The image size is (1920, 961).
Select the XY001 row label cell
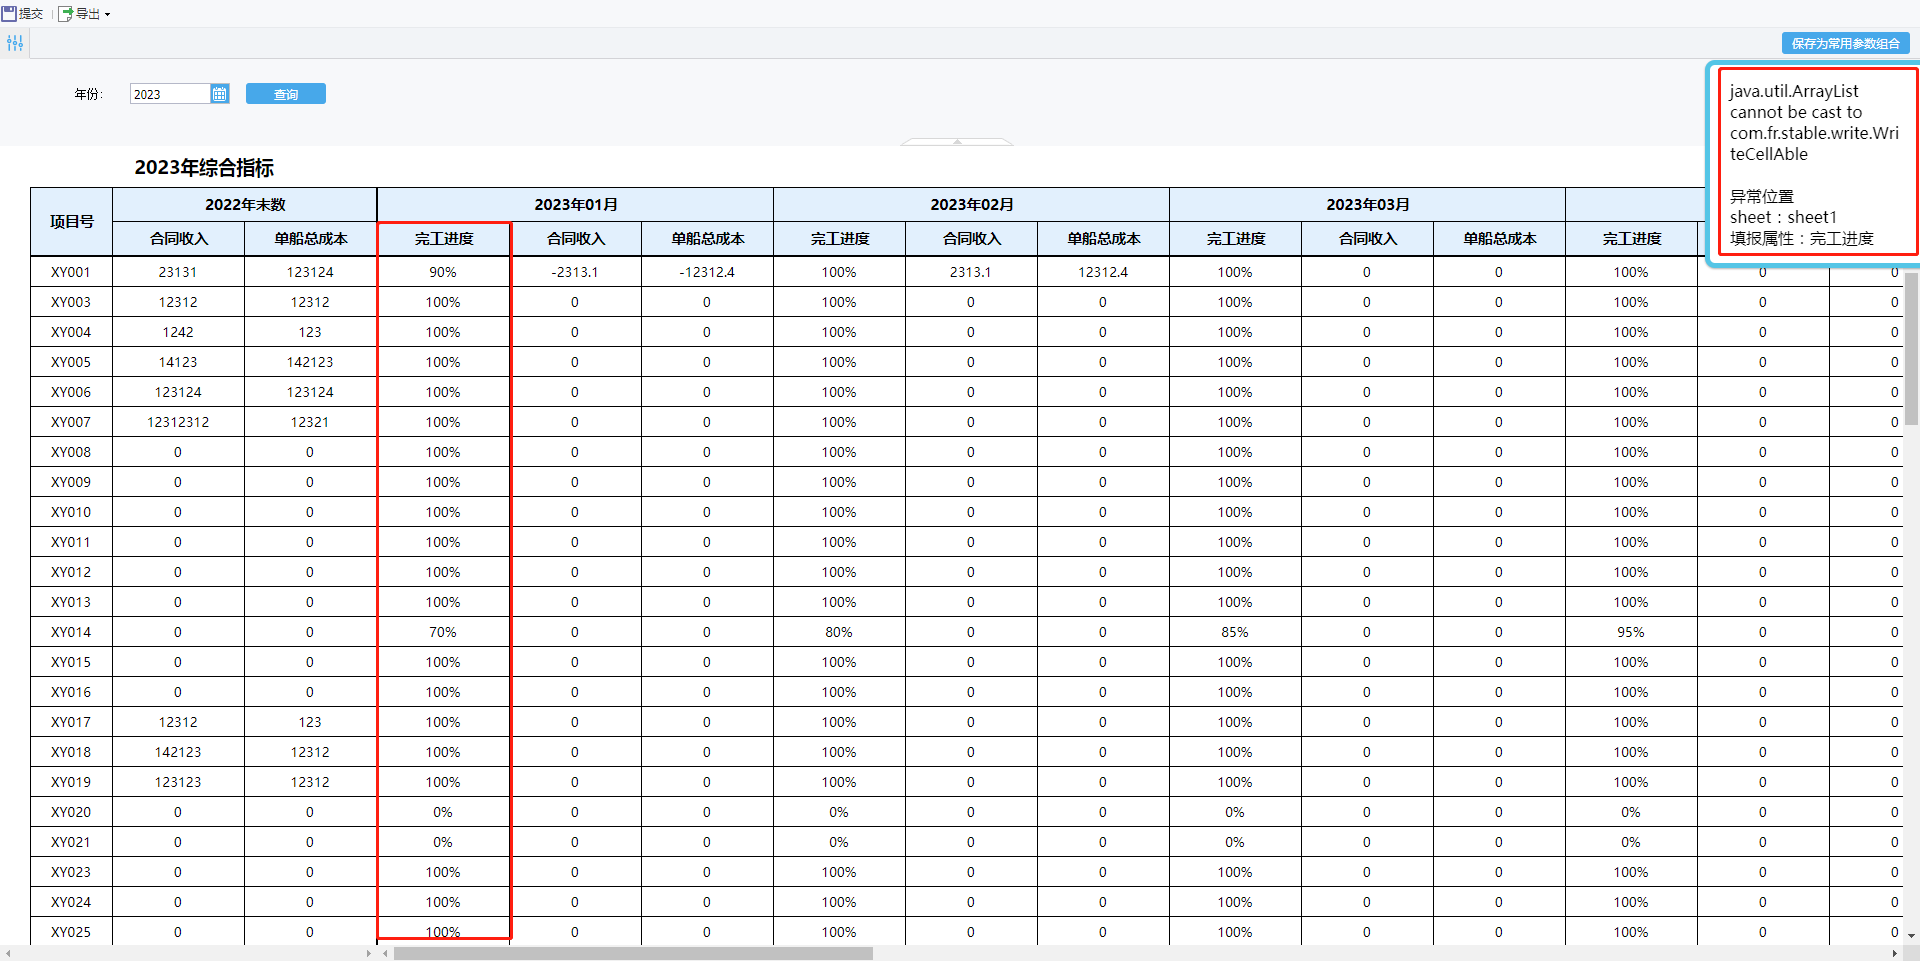point(71,272)
